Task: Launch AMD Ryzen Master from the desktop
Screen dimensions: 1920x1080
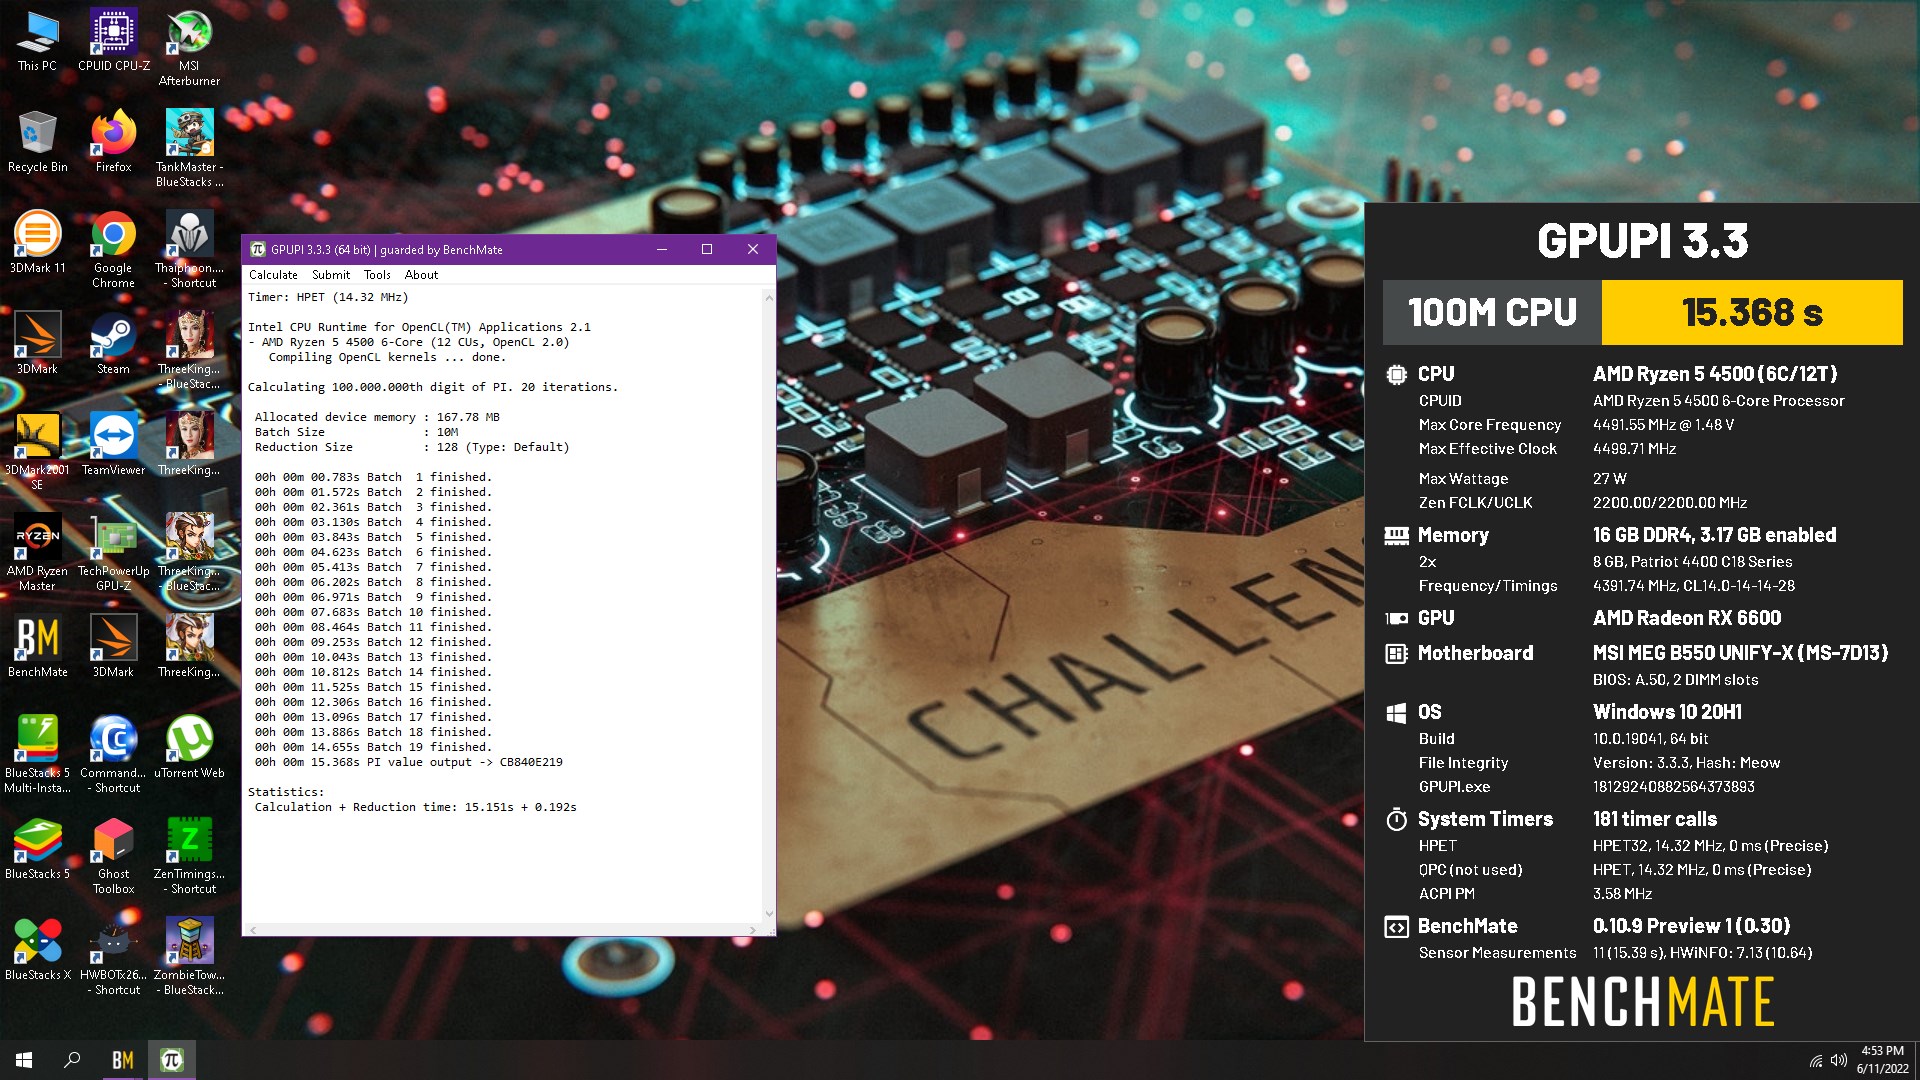Action: 37,552
